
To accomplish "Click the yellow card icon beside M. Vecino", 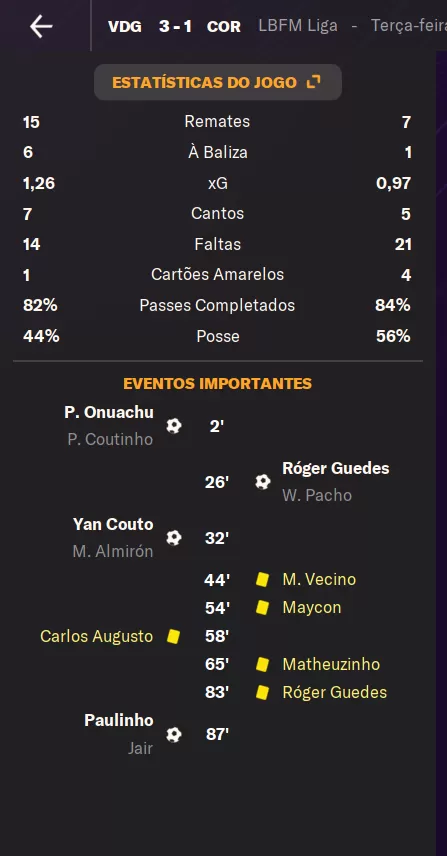I will click(x=263, y=579).
